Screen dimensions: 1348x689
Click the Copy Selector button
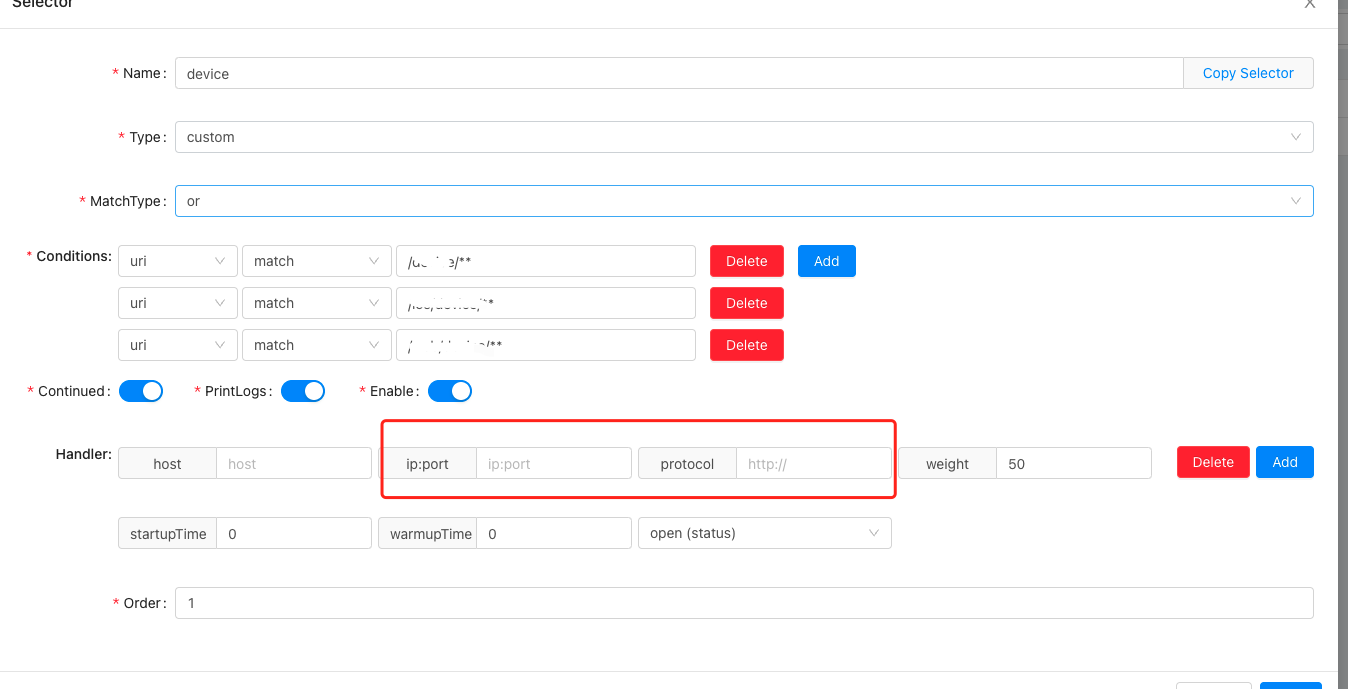pyautogui.click(x=1248, y=73)
